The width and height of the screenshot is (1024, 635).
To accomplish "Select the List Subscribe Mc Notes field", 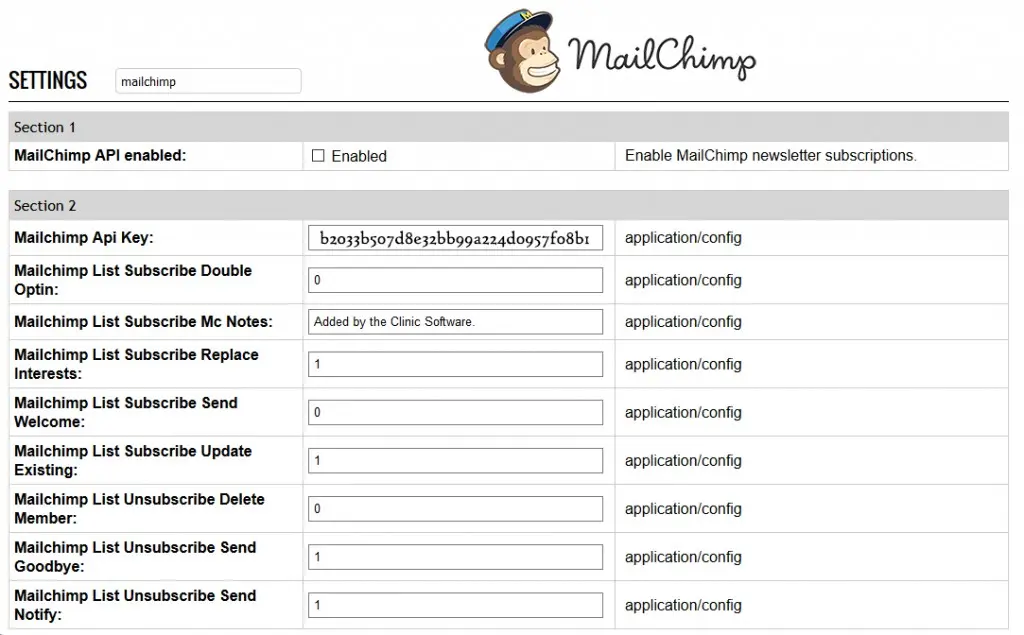I will [455, 322].
